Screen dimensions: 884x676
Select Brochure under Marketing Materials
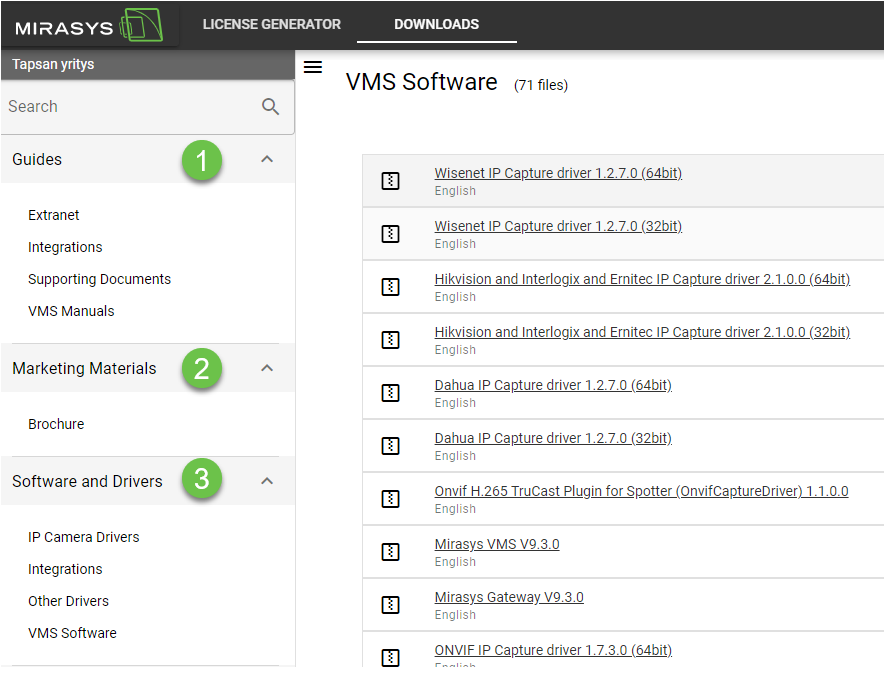pos(56,424)
